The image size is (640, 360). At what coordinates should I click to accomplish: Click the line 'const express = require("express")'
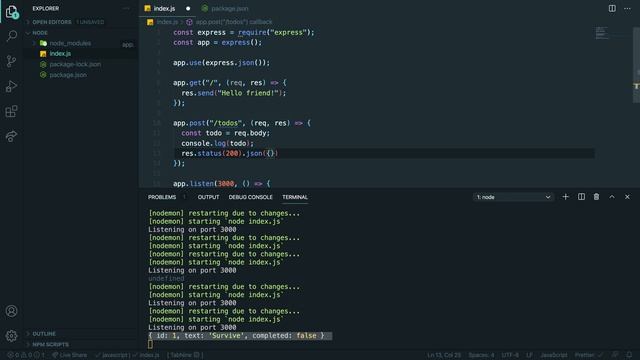(244, 33)
